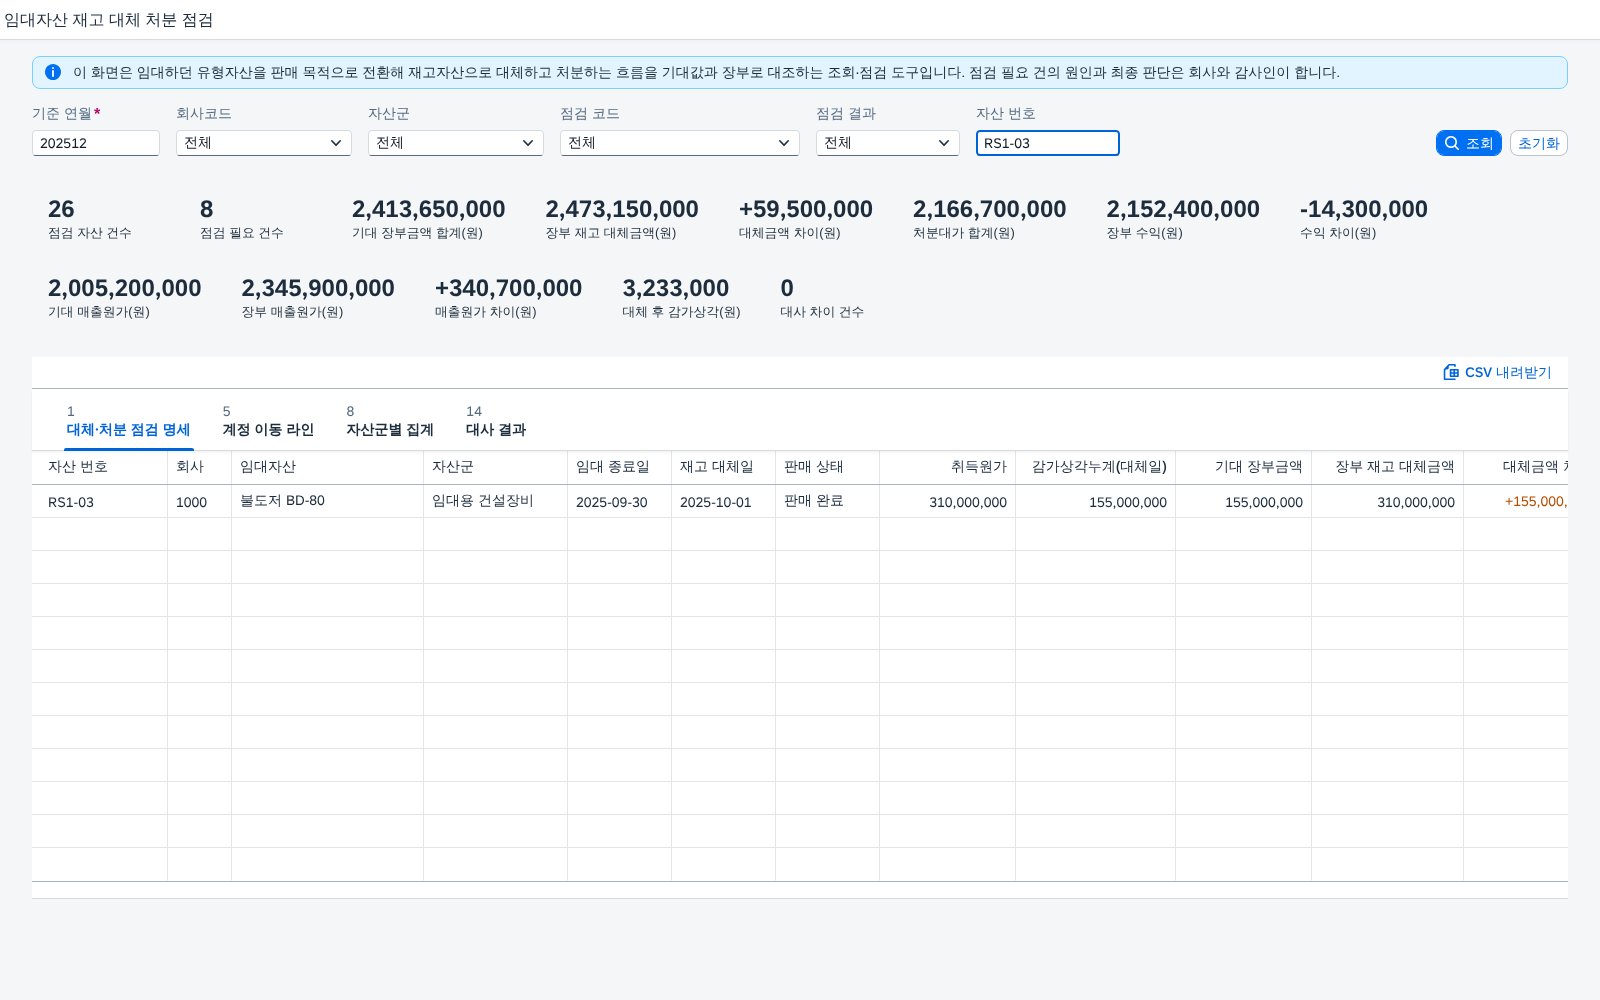The height and width of the screenshot is (1000, 1600).
Task: Click the 대사 차이 건수 value 0
Action: point(787,288)
